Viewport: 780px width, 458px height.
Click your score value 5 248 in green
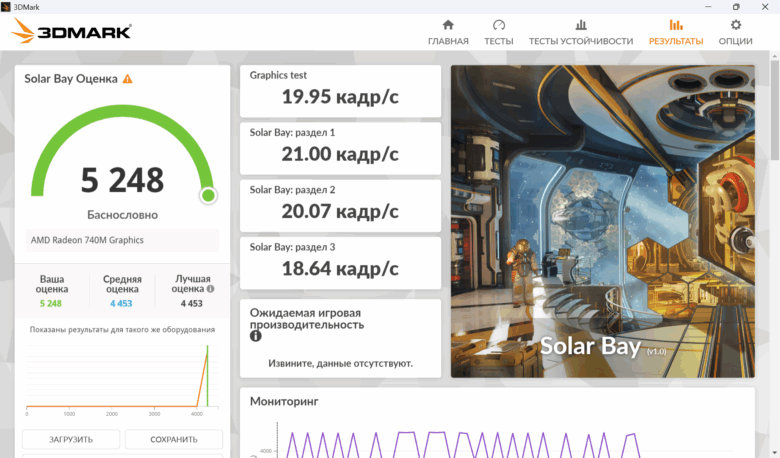click(51, 303)
